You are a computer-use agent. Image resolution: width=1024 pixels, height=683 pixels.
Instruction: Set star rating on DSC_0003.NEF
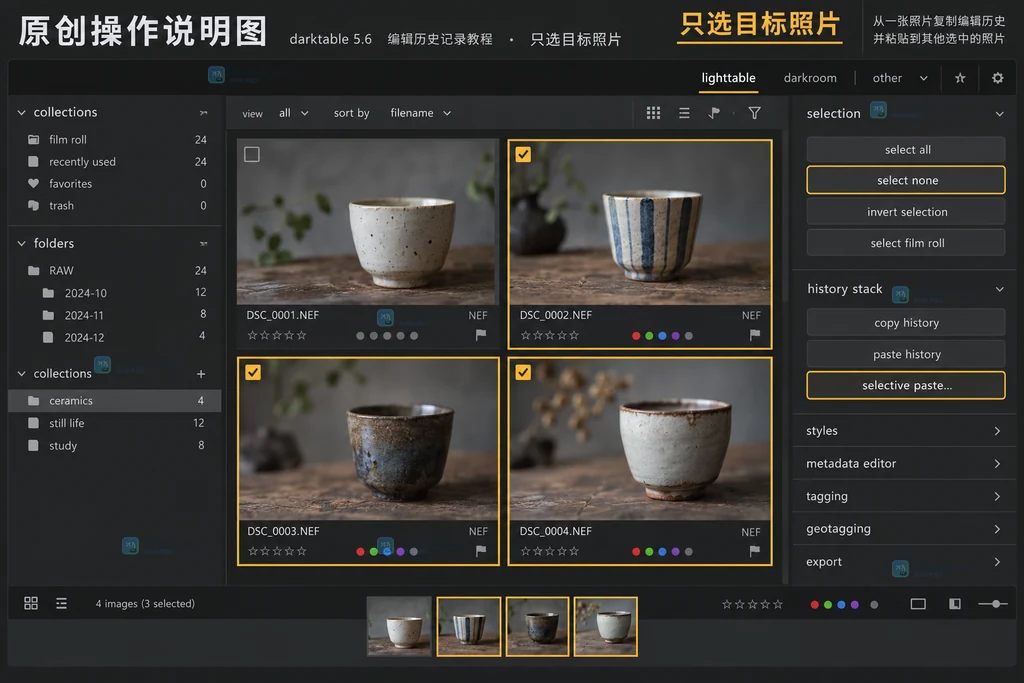[x=276, y=550]
